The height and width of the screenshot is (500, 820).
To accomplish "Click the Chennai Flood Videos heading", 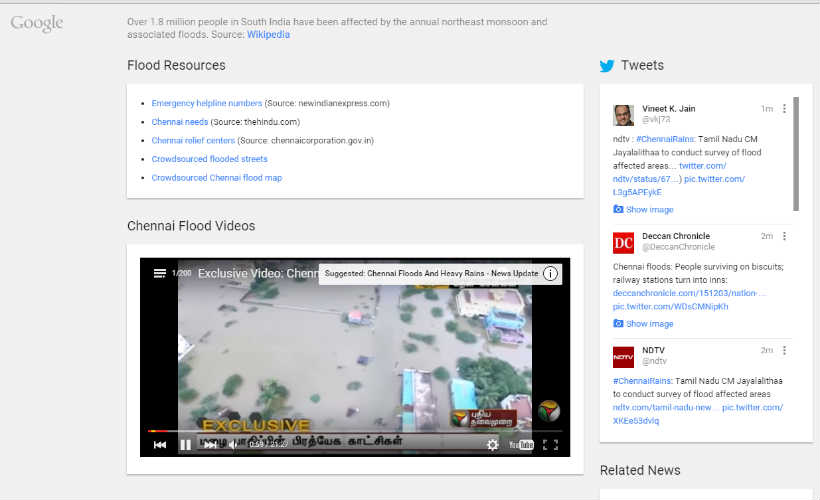I will (x=191, y=226).
